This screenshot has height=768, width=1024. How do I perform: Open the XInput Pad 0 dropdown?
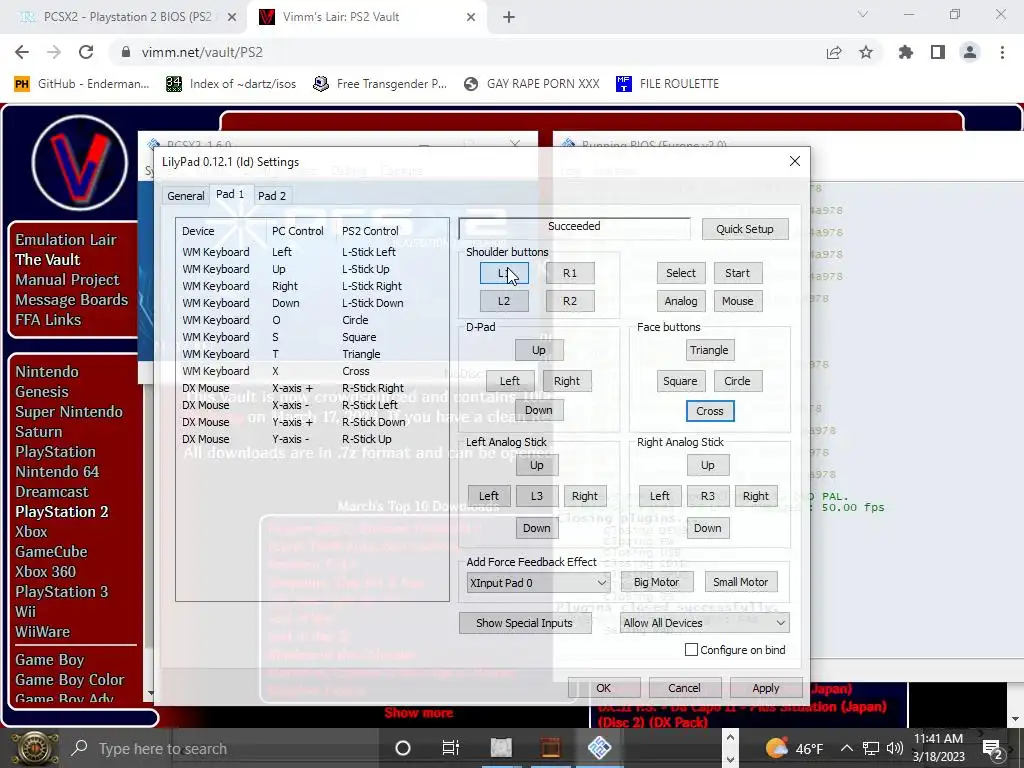tap(539, 583)
